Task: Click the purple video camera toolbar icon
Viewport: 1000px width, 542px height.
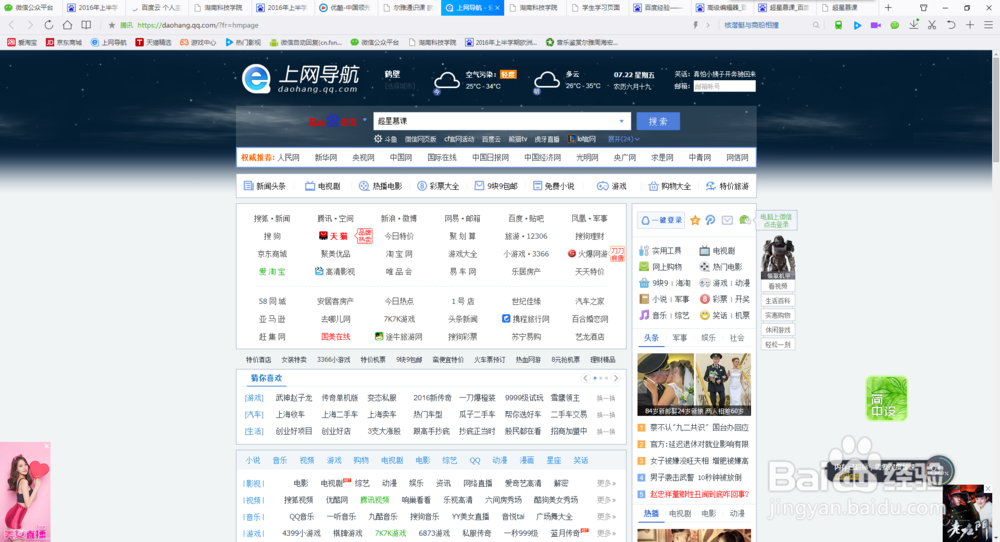Action: click(876, 25)
